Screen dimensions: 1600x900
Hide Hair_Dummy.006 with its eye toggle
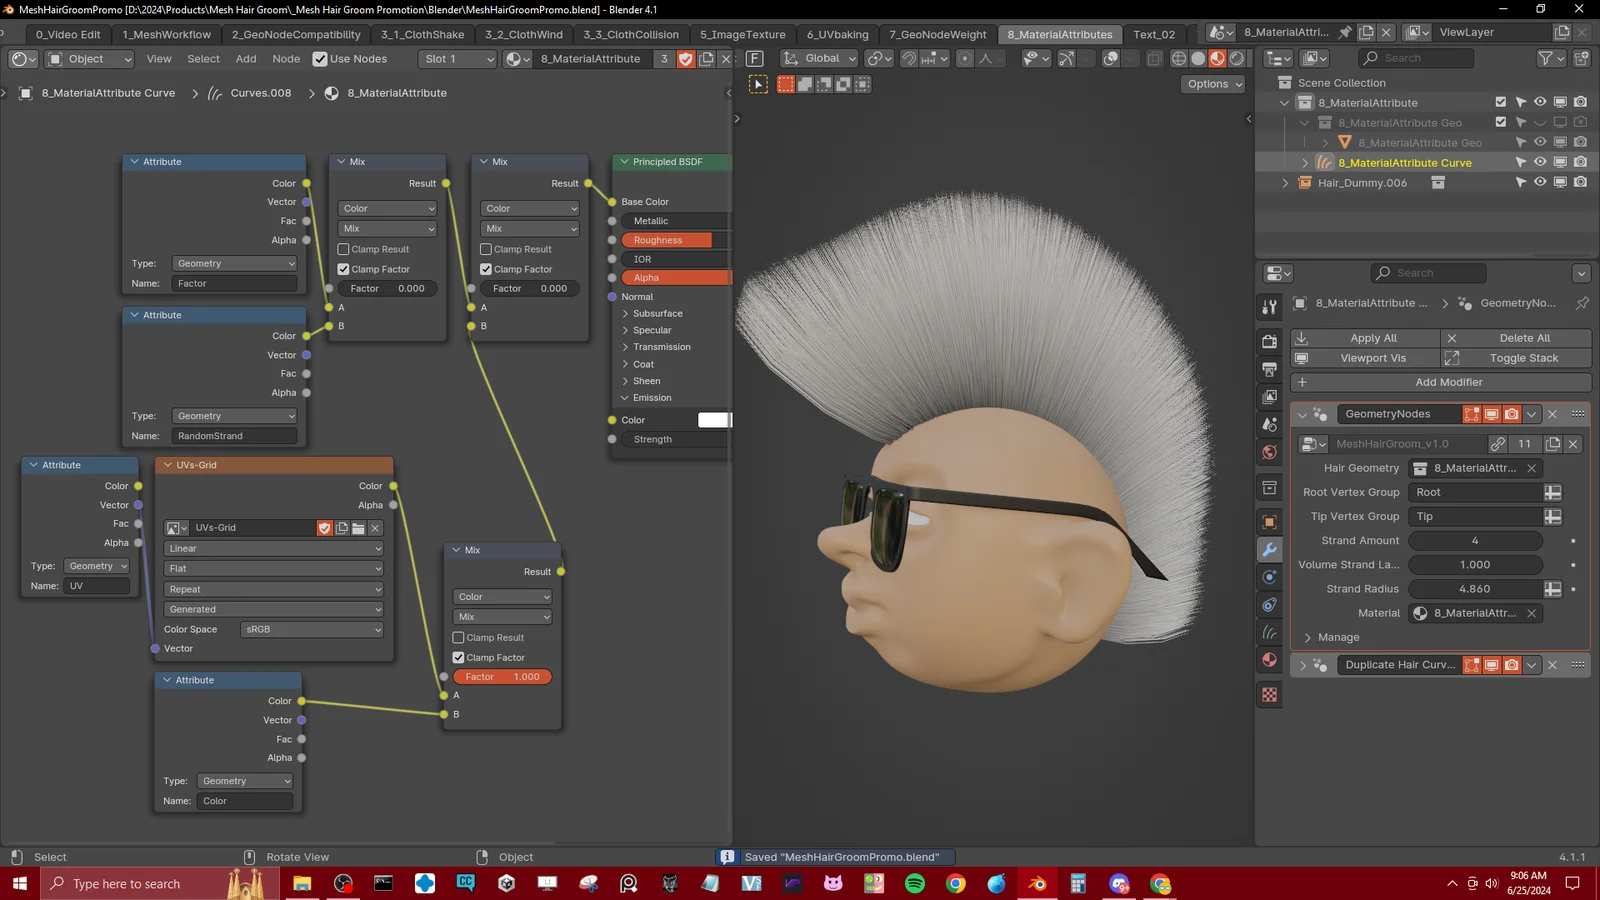coord(1540,182)
